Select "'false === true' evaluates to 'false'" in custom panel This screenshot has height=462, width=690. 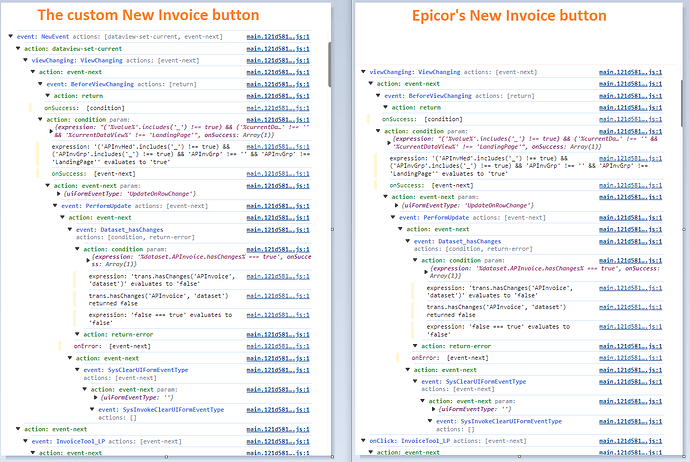coord(160,319)
